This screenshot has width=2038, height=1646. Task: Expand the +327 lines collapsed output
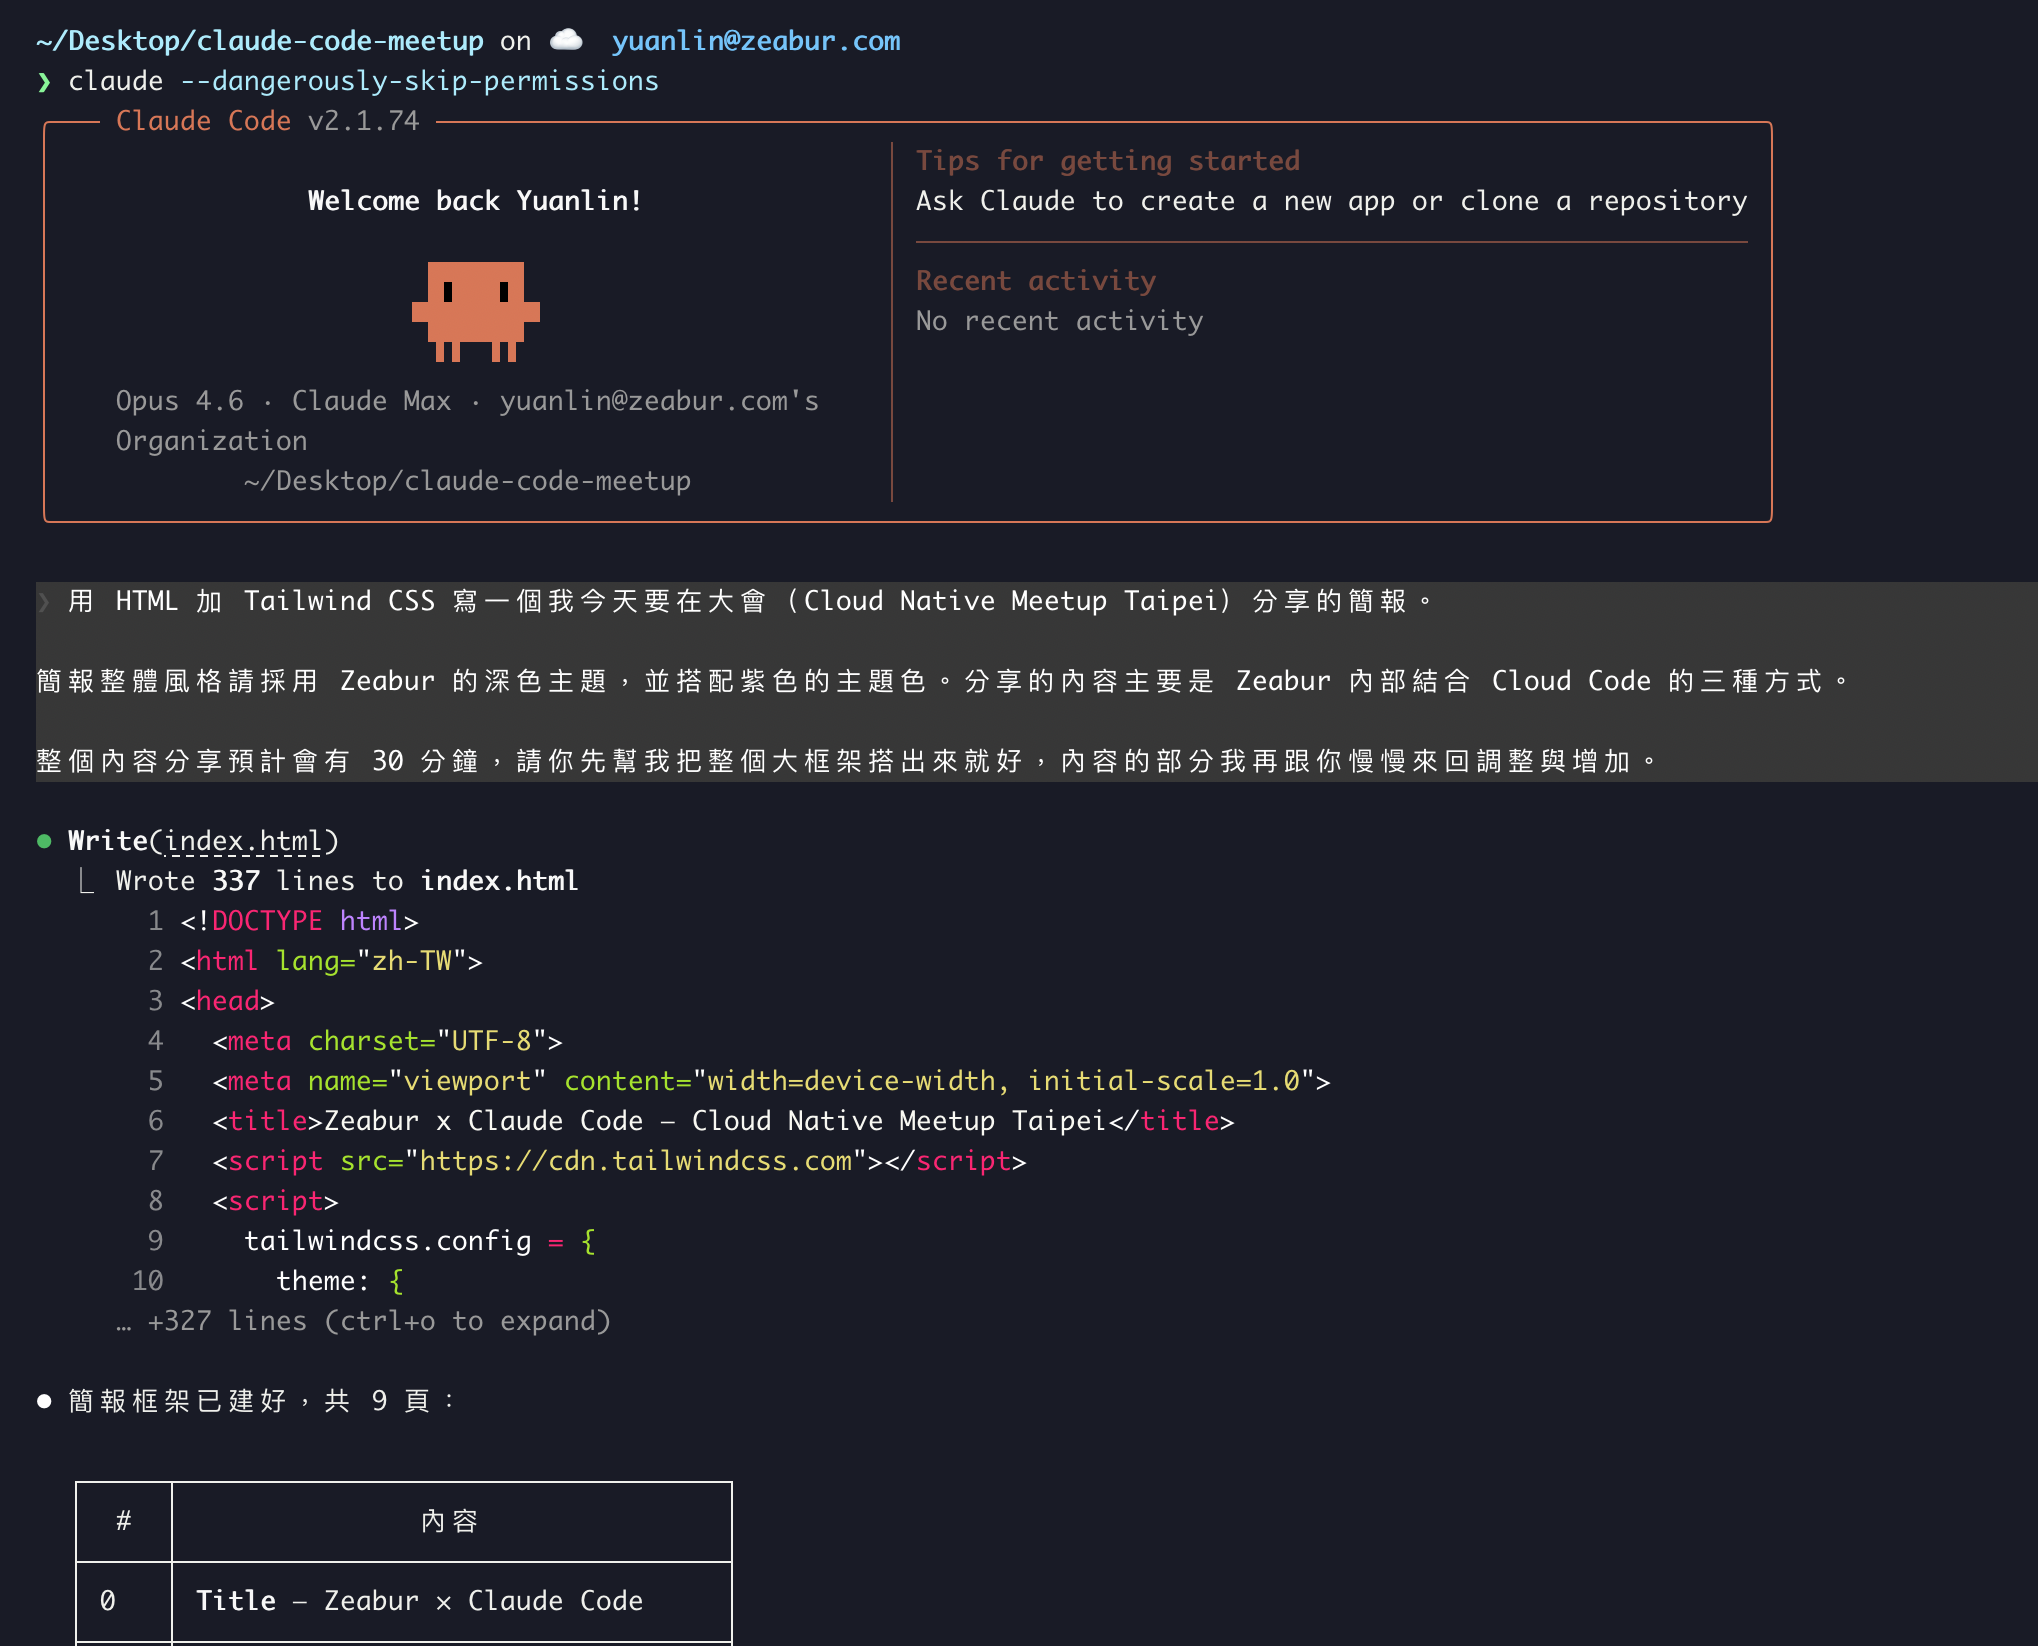pyautogui.click(x=364, y=1321)
